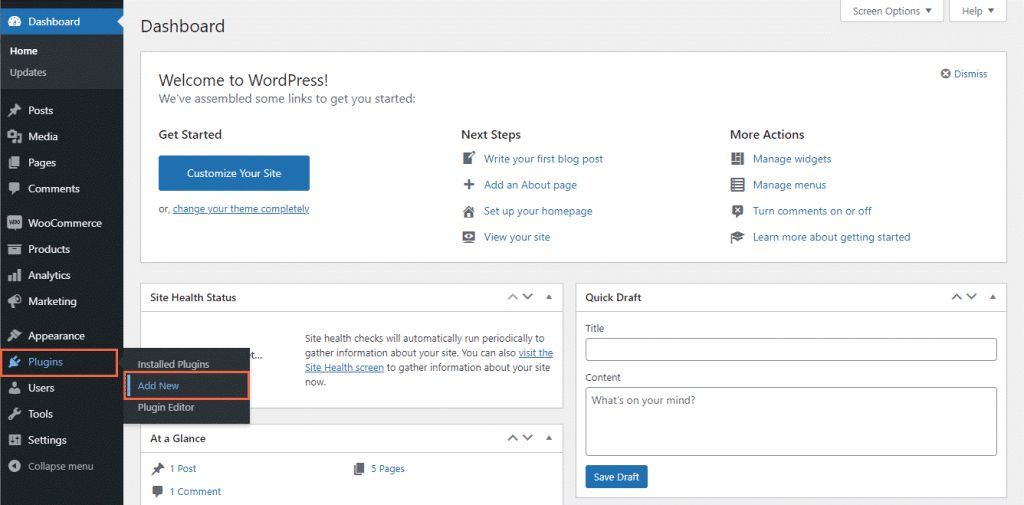The image size is (1024, 505).
Task: Click the list icon beside Manage menus
Action: 737,185
